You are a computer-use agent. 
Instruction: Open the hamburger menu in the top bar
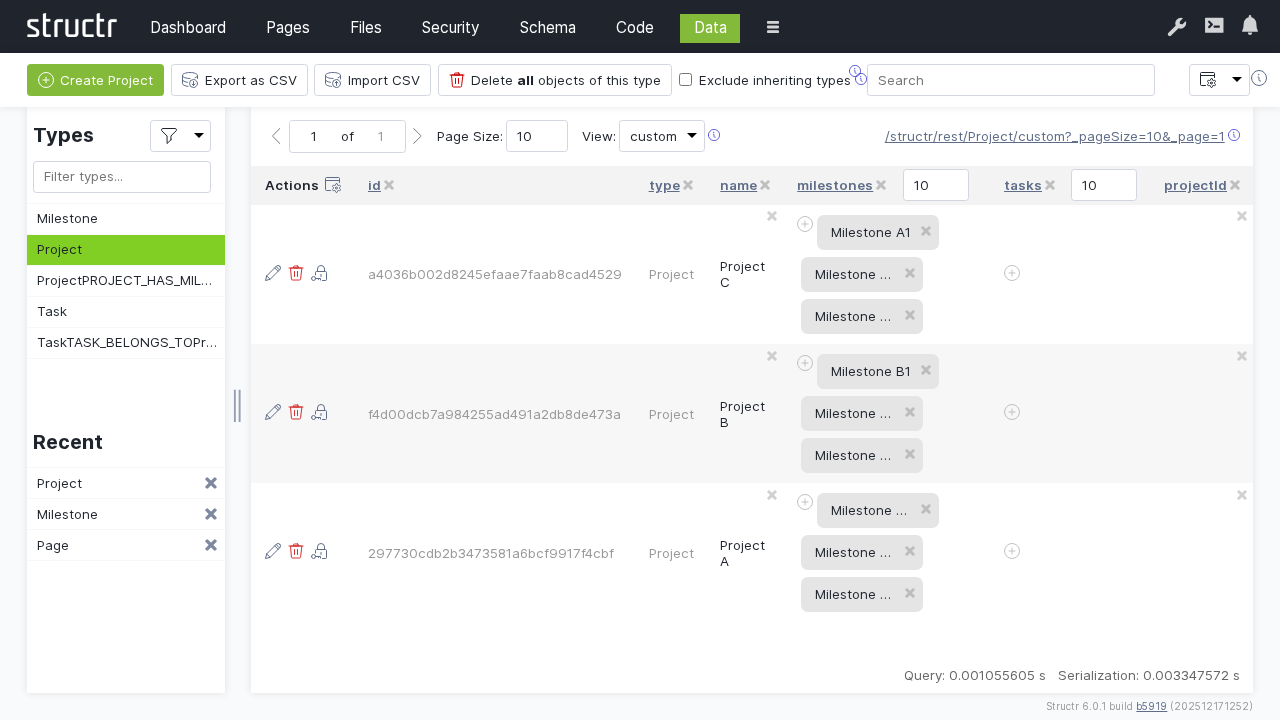[773, 28]
